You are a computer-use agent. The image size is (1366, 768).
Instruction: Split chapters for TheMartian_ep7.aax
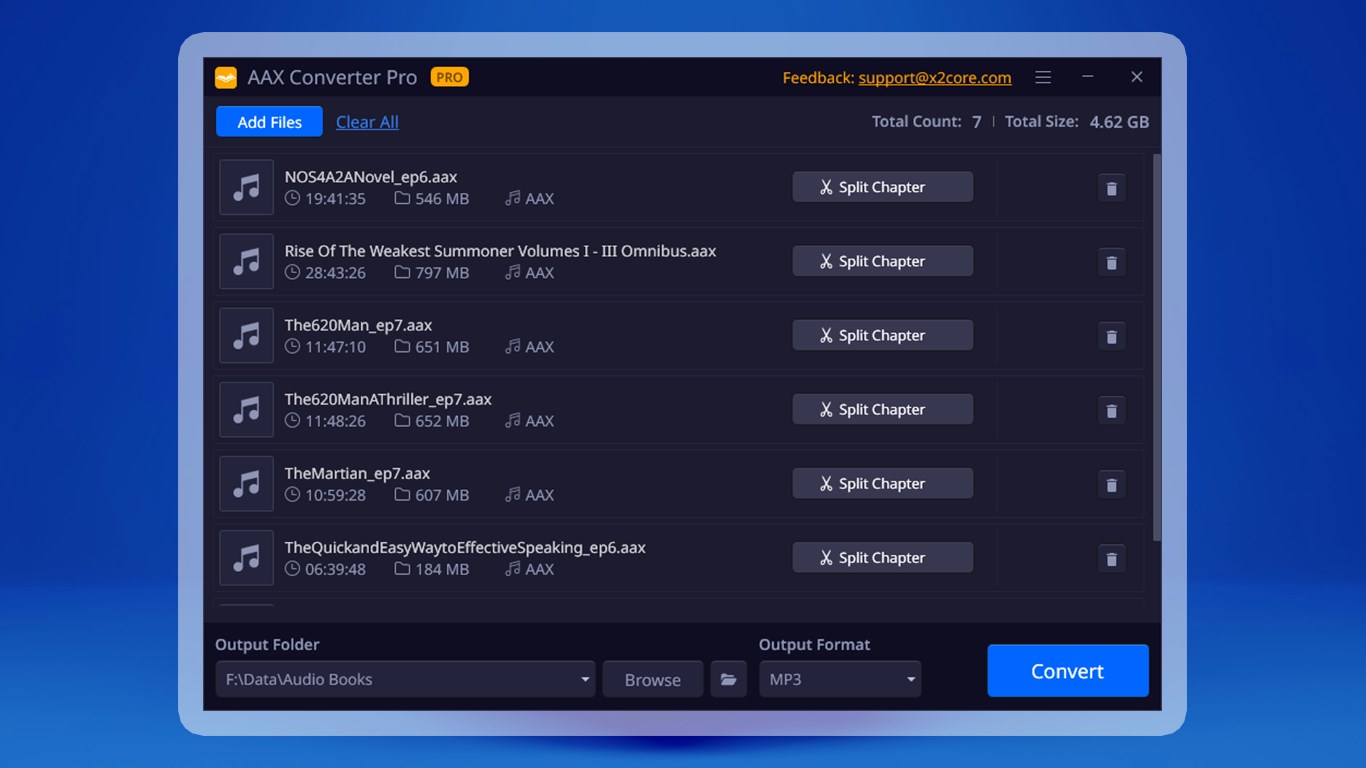882,483
